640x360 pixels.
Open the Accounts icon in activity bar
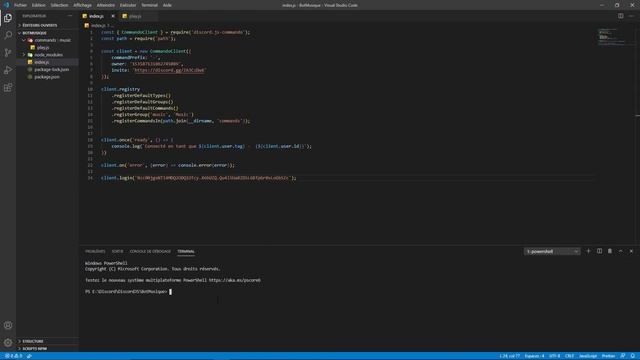(x=8, y=325)
